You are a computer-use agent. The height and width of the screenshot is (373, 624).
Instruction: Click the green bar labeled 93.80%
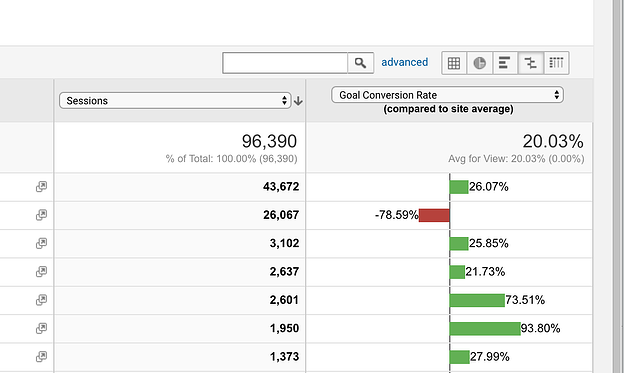pos(485,328)
